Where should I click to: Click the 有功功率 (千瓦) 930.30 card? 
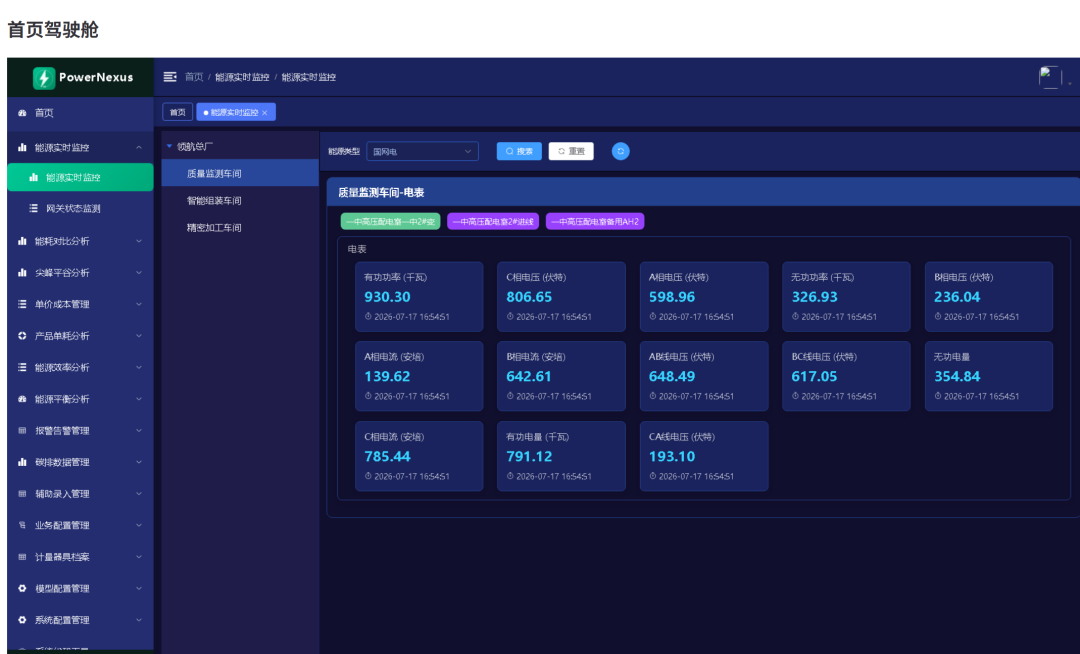[419, 297]
